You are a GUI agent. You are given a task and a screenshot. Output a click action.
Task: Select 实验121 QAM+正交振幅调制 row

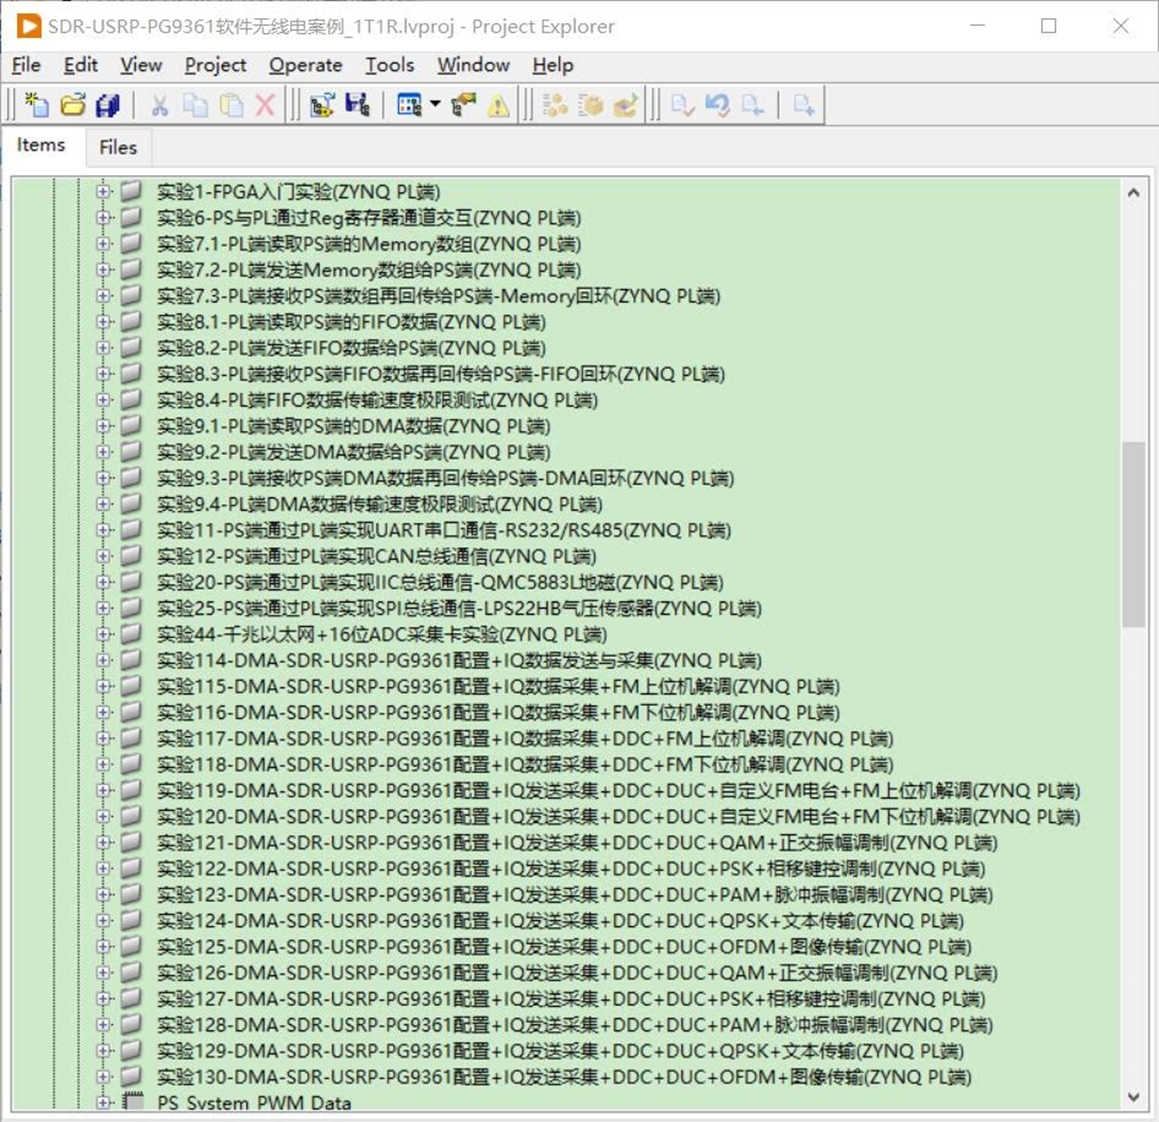pos(577,843)
